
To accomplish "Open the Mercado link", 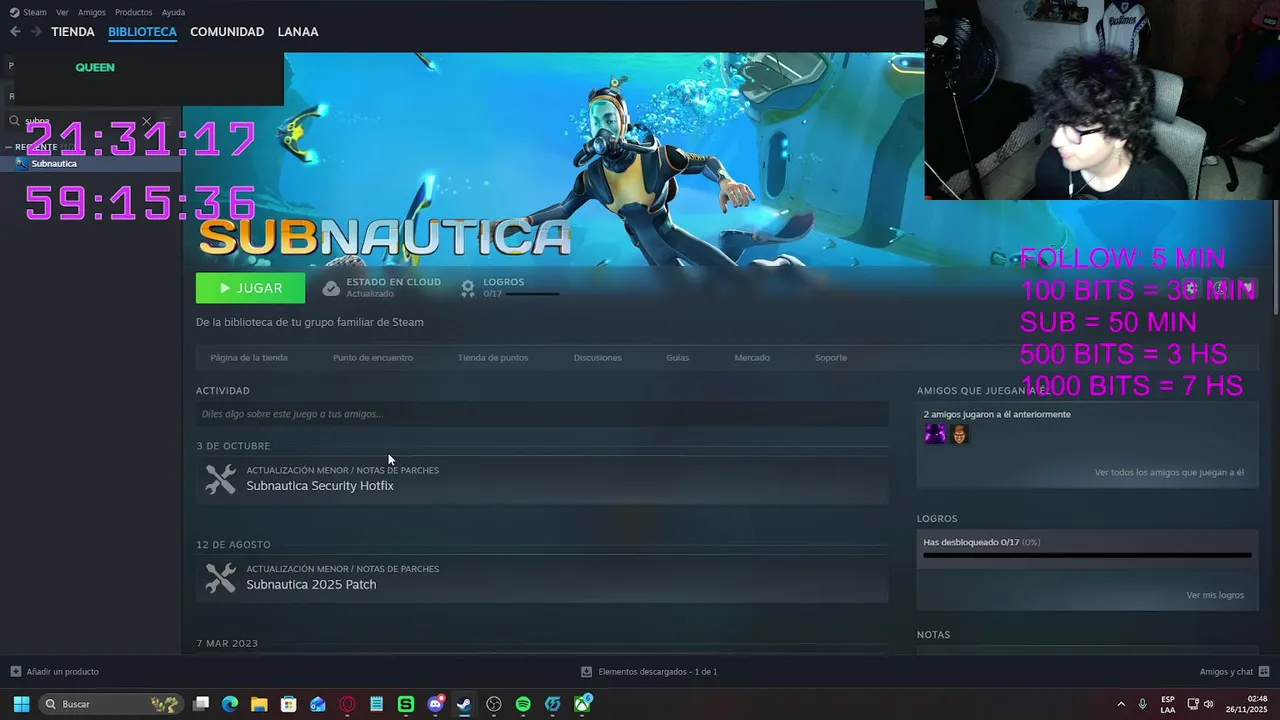I will point(752,357).
